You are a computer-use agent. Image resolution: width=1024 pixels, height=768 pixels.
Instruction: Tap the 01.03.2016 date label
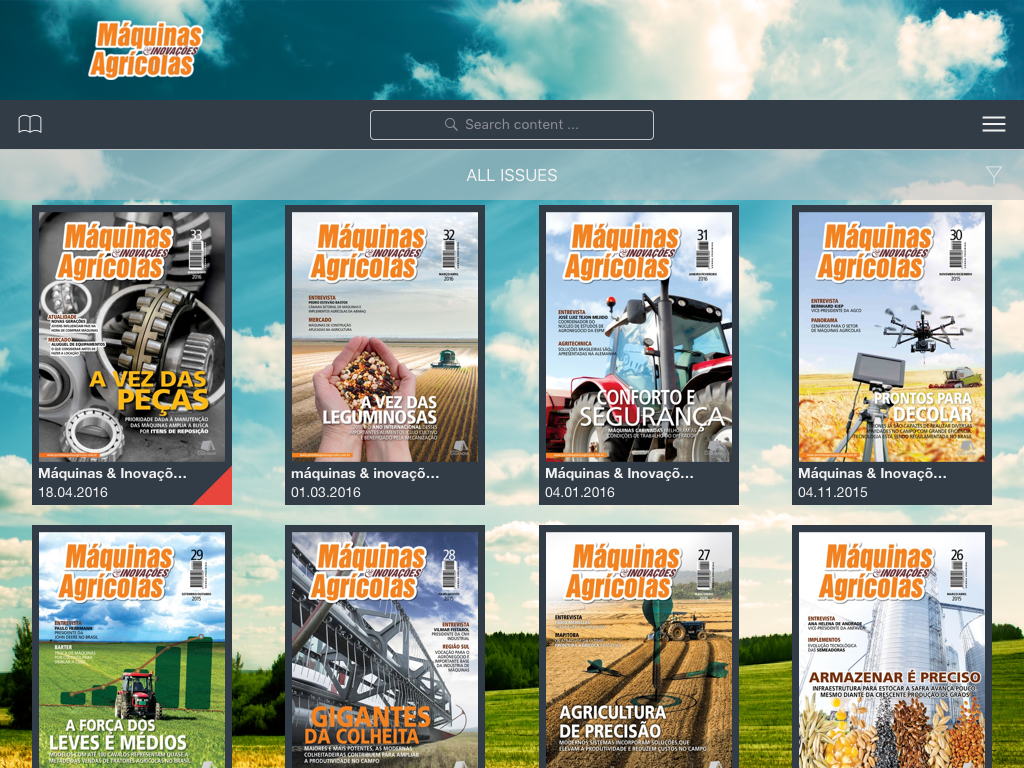coord(325,492)
